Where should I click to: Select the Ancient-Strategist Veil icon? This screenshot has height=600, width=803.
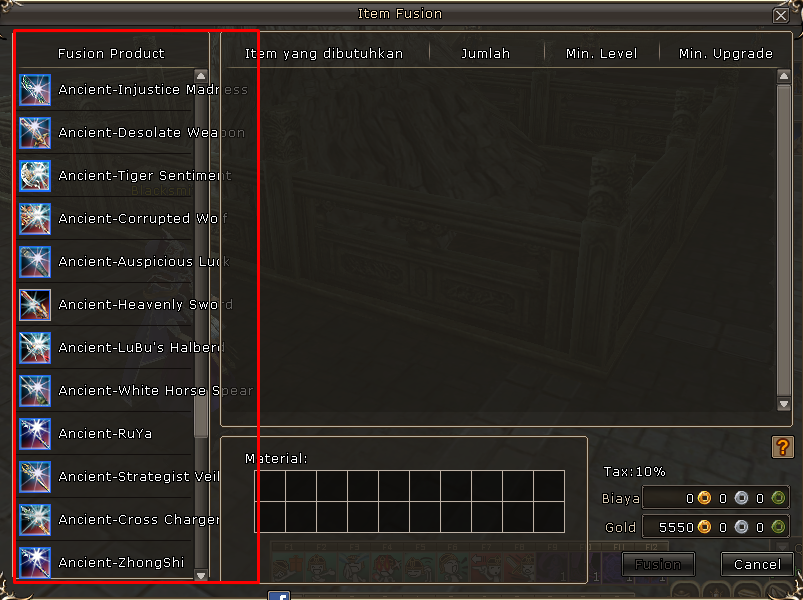click(35, 477)
